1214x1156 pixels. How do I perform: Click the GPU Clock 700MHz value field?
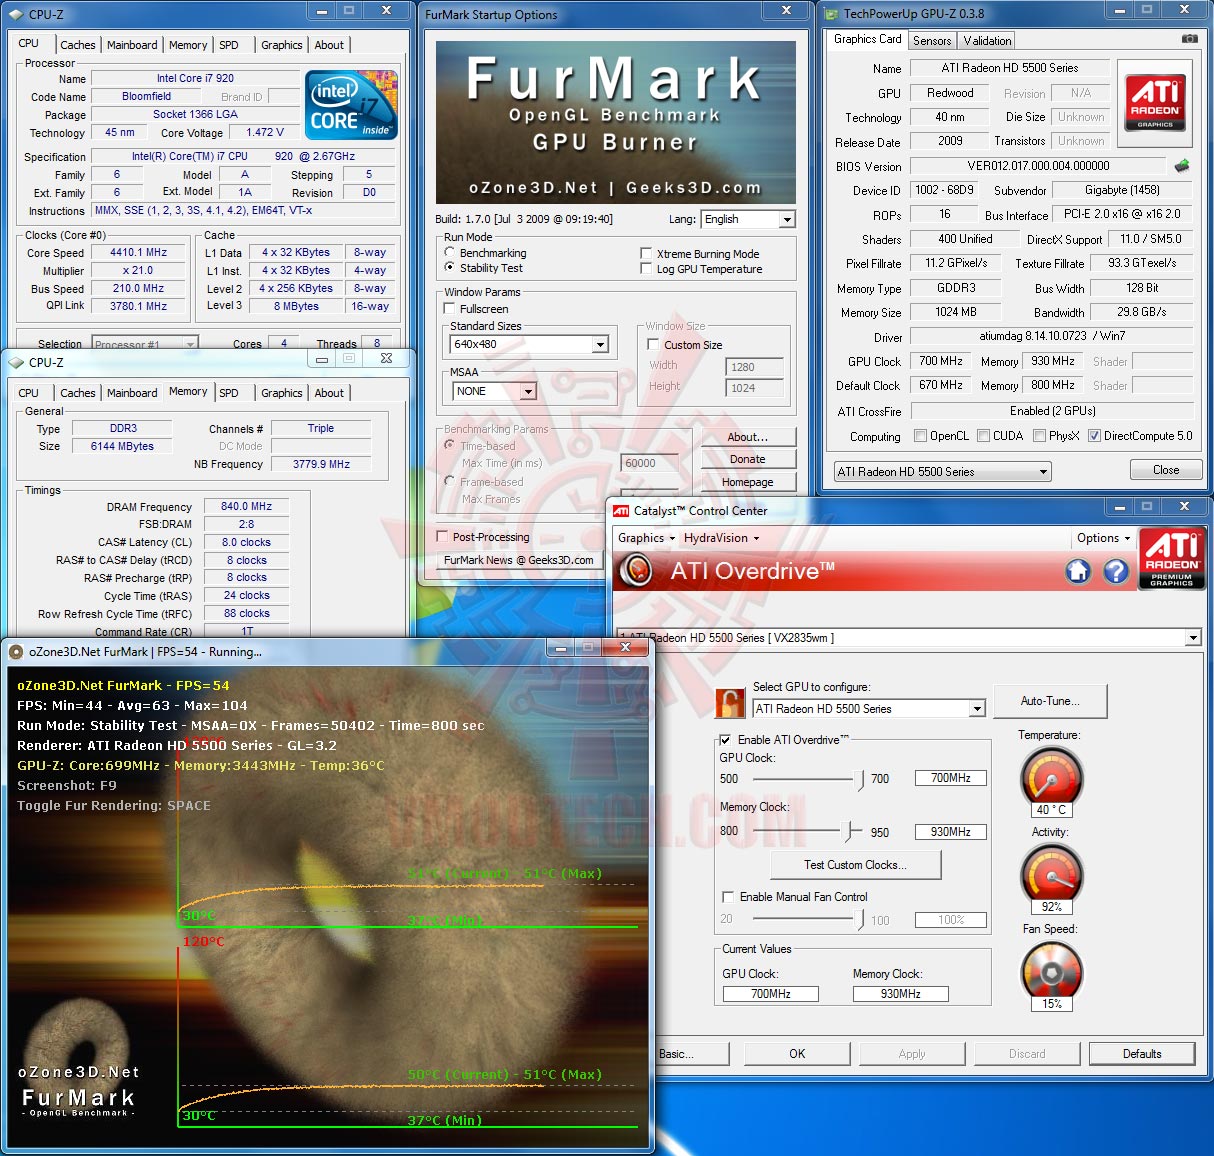click(x=951, y=778)
